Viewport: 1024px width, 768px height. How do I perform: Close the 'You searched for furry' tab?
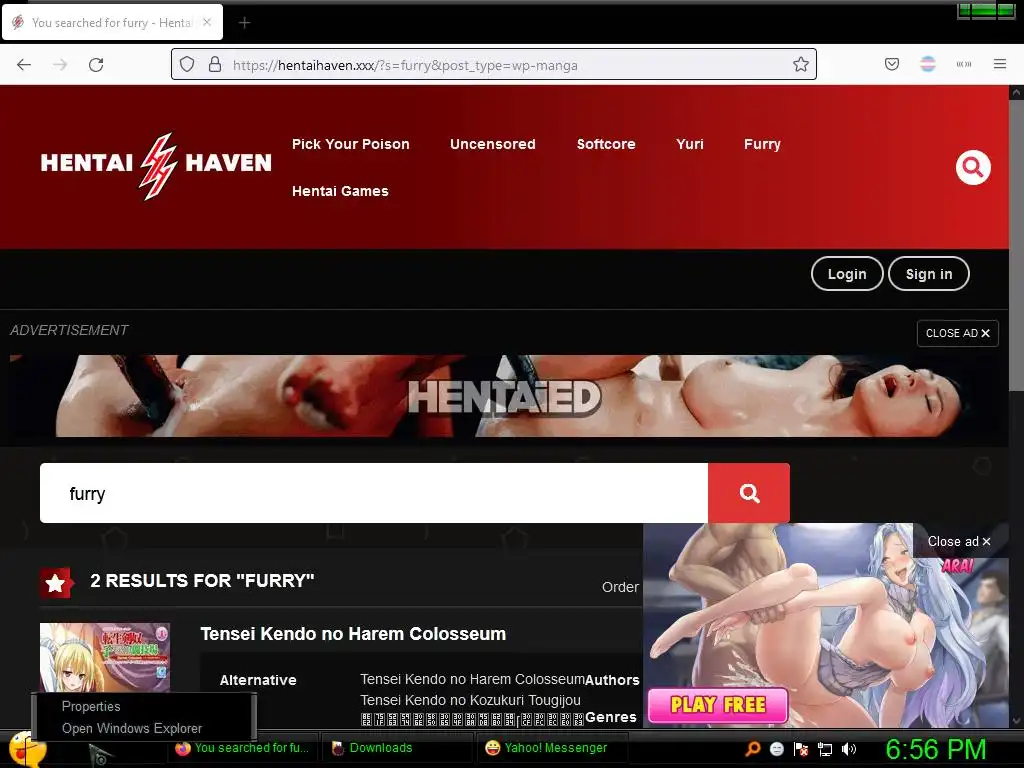pos(207,22)
